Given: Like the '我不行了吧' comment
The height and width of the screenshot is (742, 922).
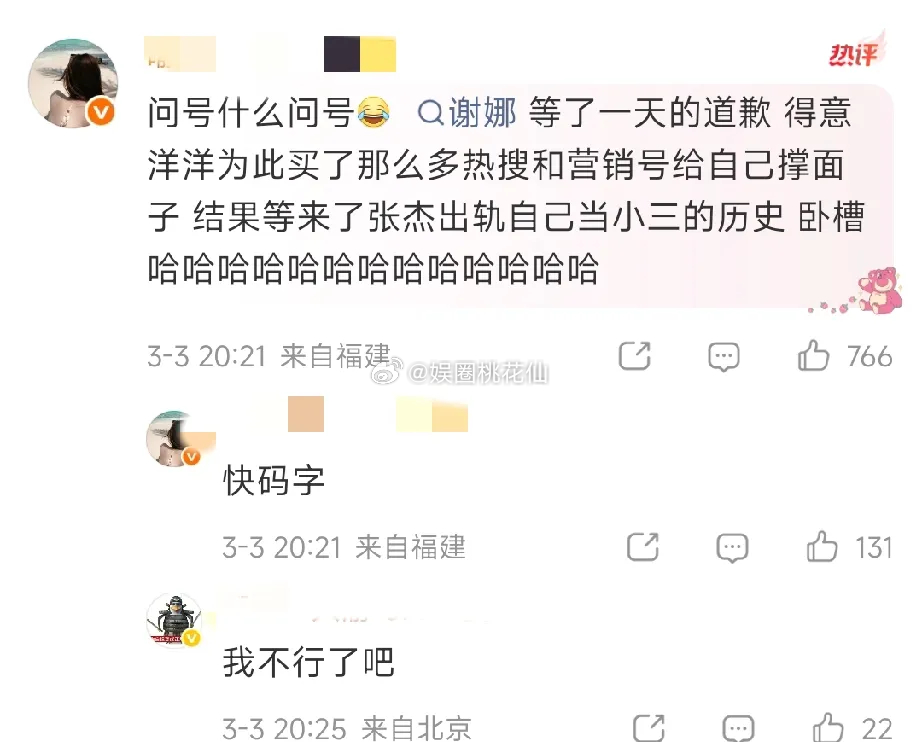Looking at the screenshot, I should [x=828, y=728].
